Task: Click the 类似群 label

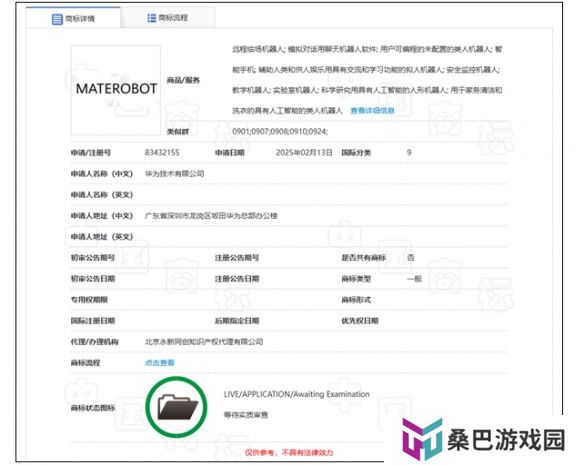Action: 178,132
